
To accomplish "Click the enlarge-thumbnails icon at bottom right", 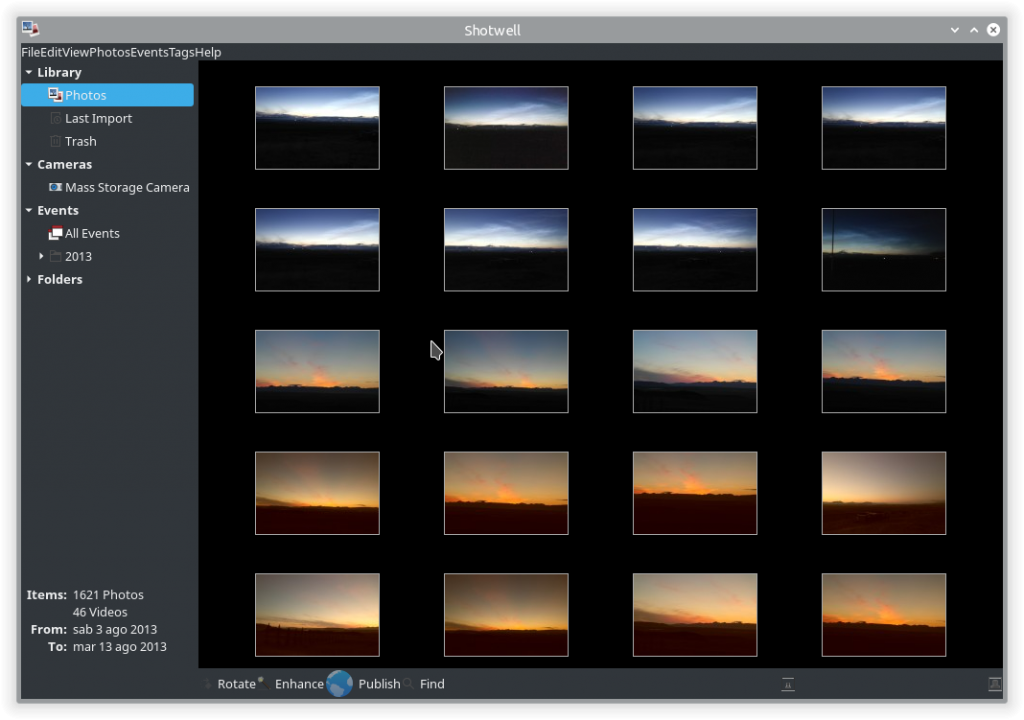I will (x=995, y=684).
